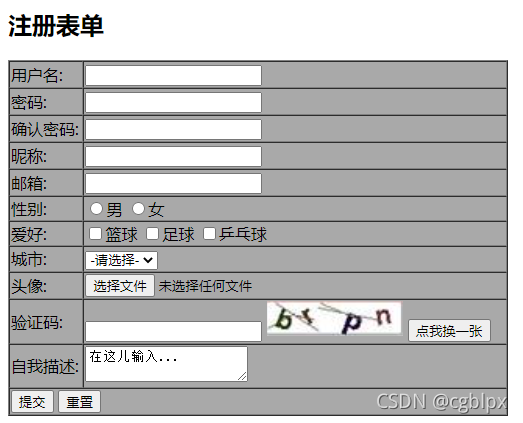Click the 确认密码 text box

[x=173, y=129]
